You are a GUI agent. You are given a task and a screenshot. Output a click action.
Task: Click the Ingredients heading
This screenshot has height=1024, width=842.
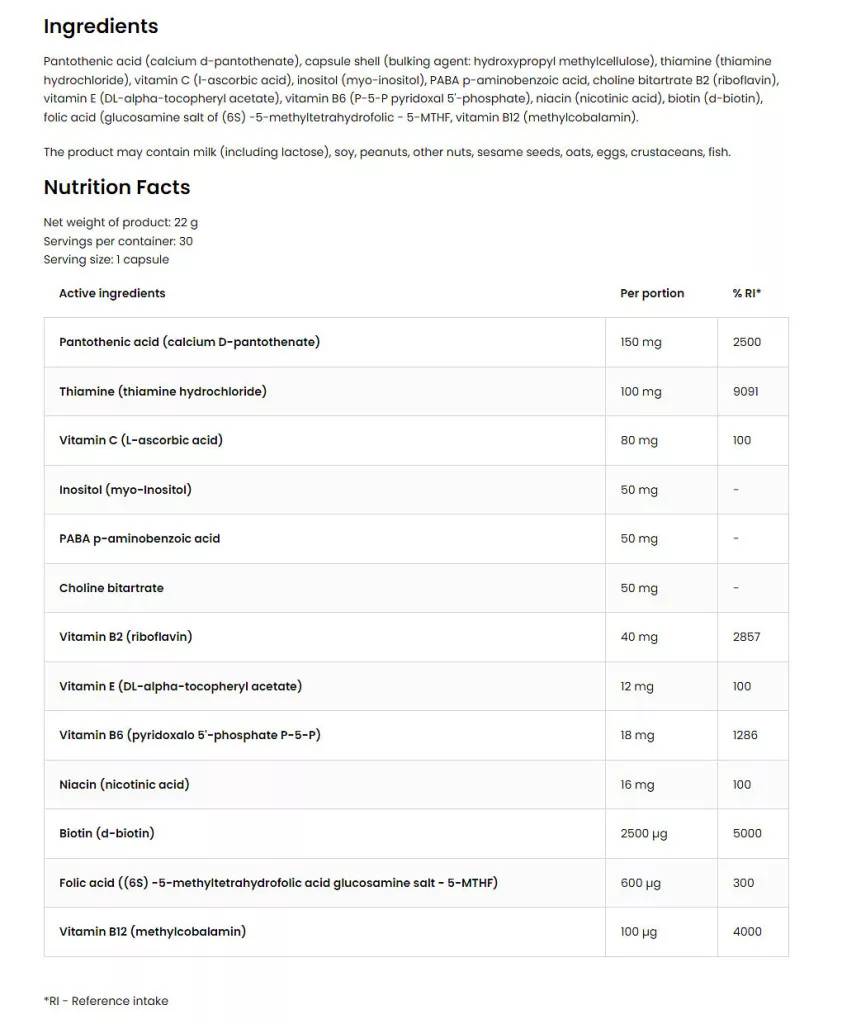pyautogui.click(x=101, y=26)
